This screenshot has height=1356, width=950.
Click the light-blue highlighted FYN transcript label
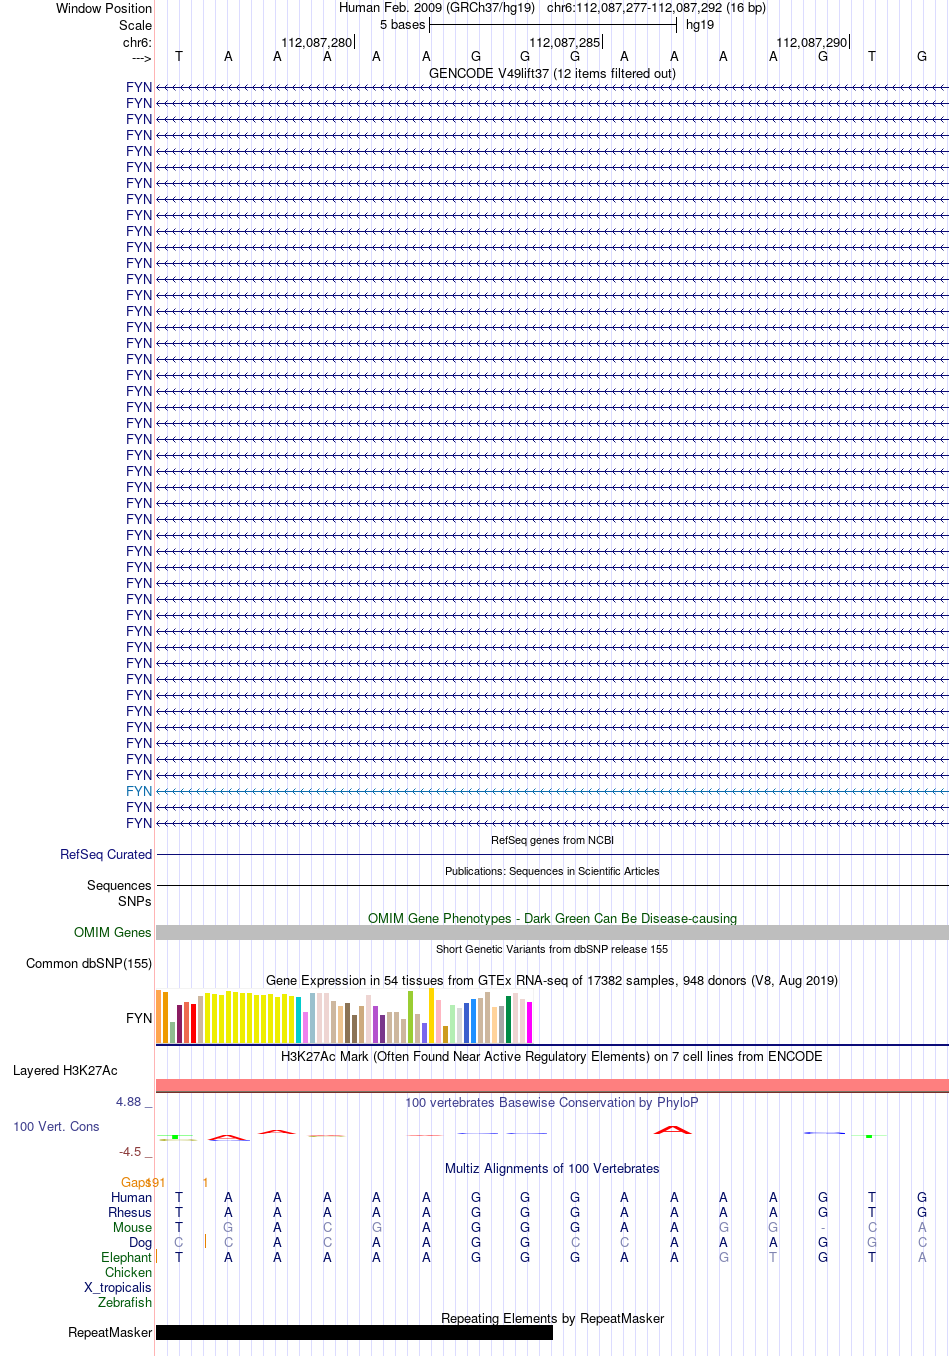(139, 791)
